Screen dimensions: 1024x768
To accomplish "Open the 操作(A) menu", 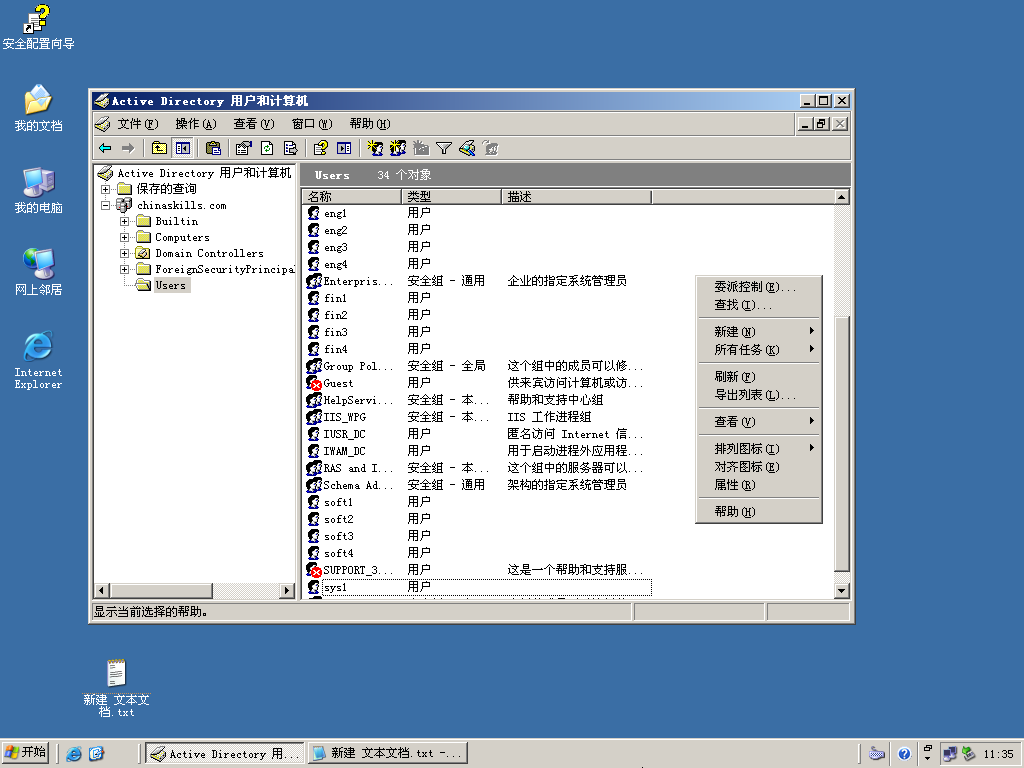I will [196, 124].
